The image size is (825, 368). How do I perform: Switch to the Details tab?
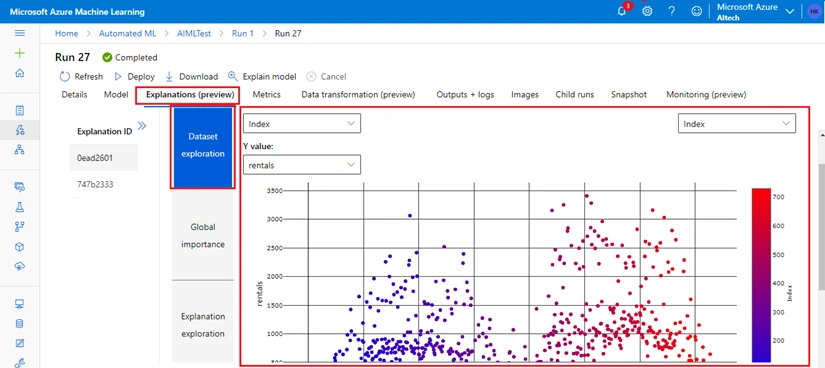(x=75, y=95)
